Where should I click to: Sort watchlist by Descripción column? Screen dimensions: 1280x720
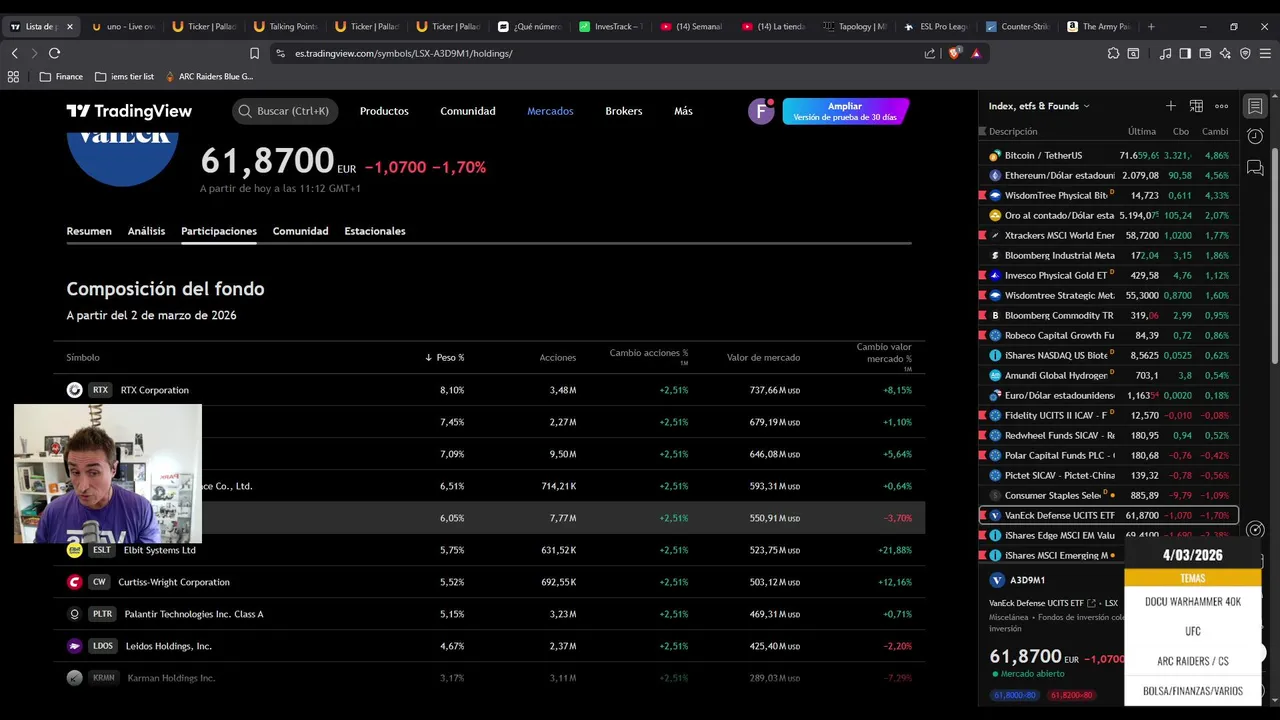pos(1013,131)
